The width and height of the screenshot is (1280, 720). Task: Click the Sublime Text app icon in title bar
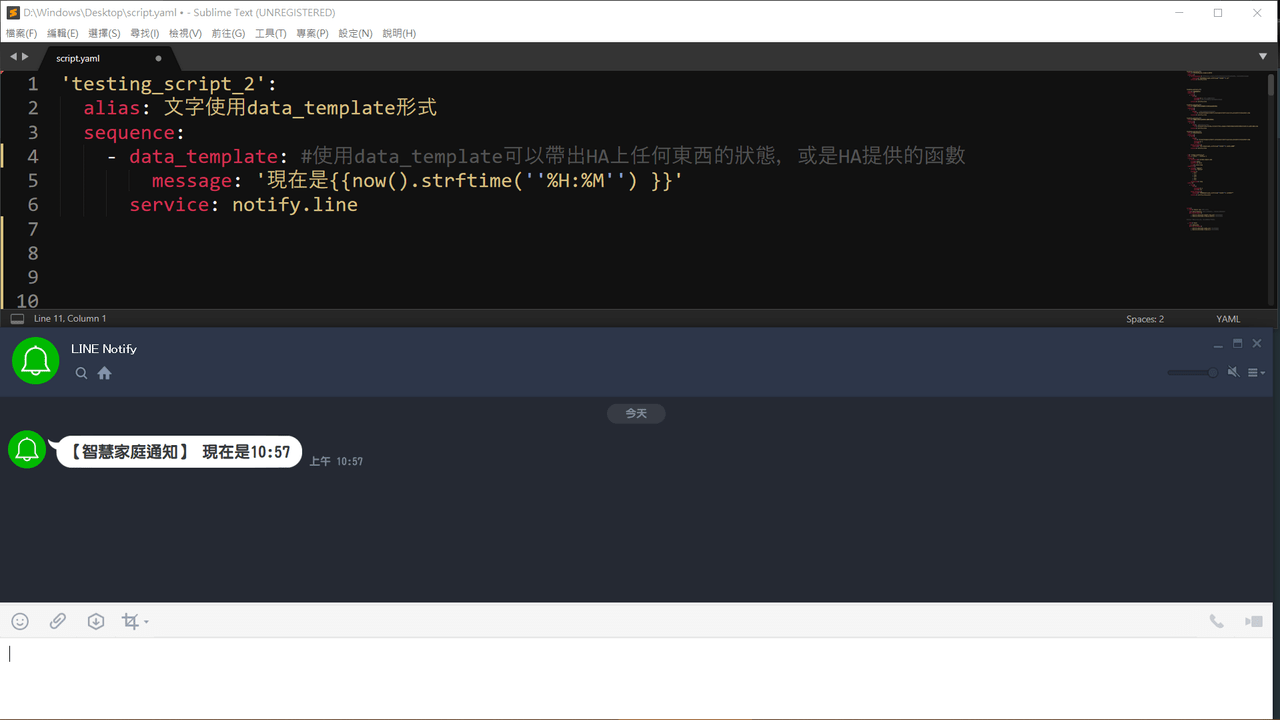[13, 13]
